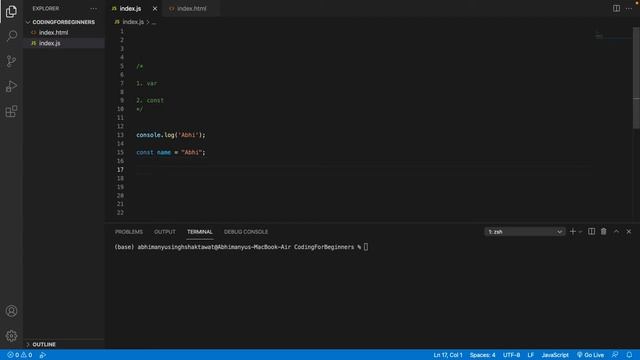Switch to the index.html editor tab

191,9
